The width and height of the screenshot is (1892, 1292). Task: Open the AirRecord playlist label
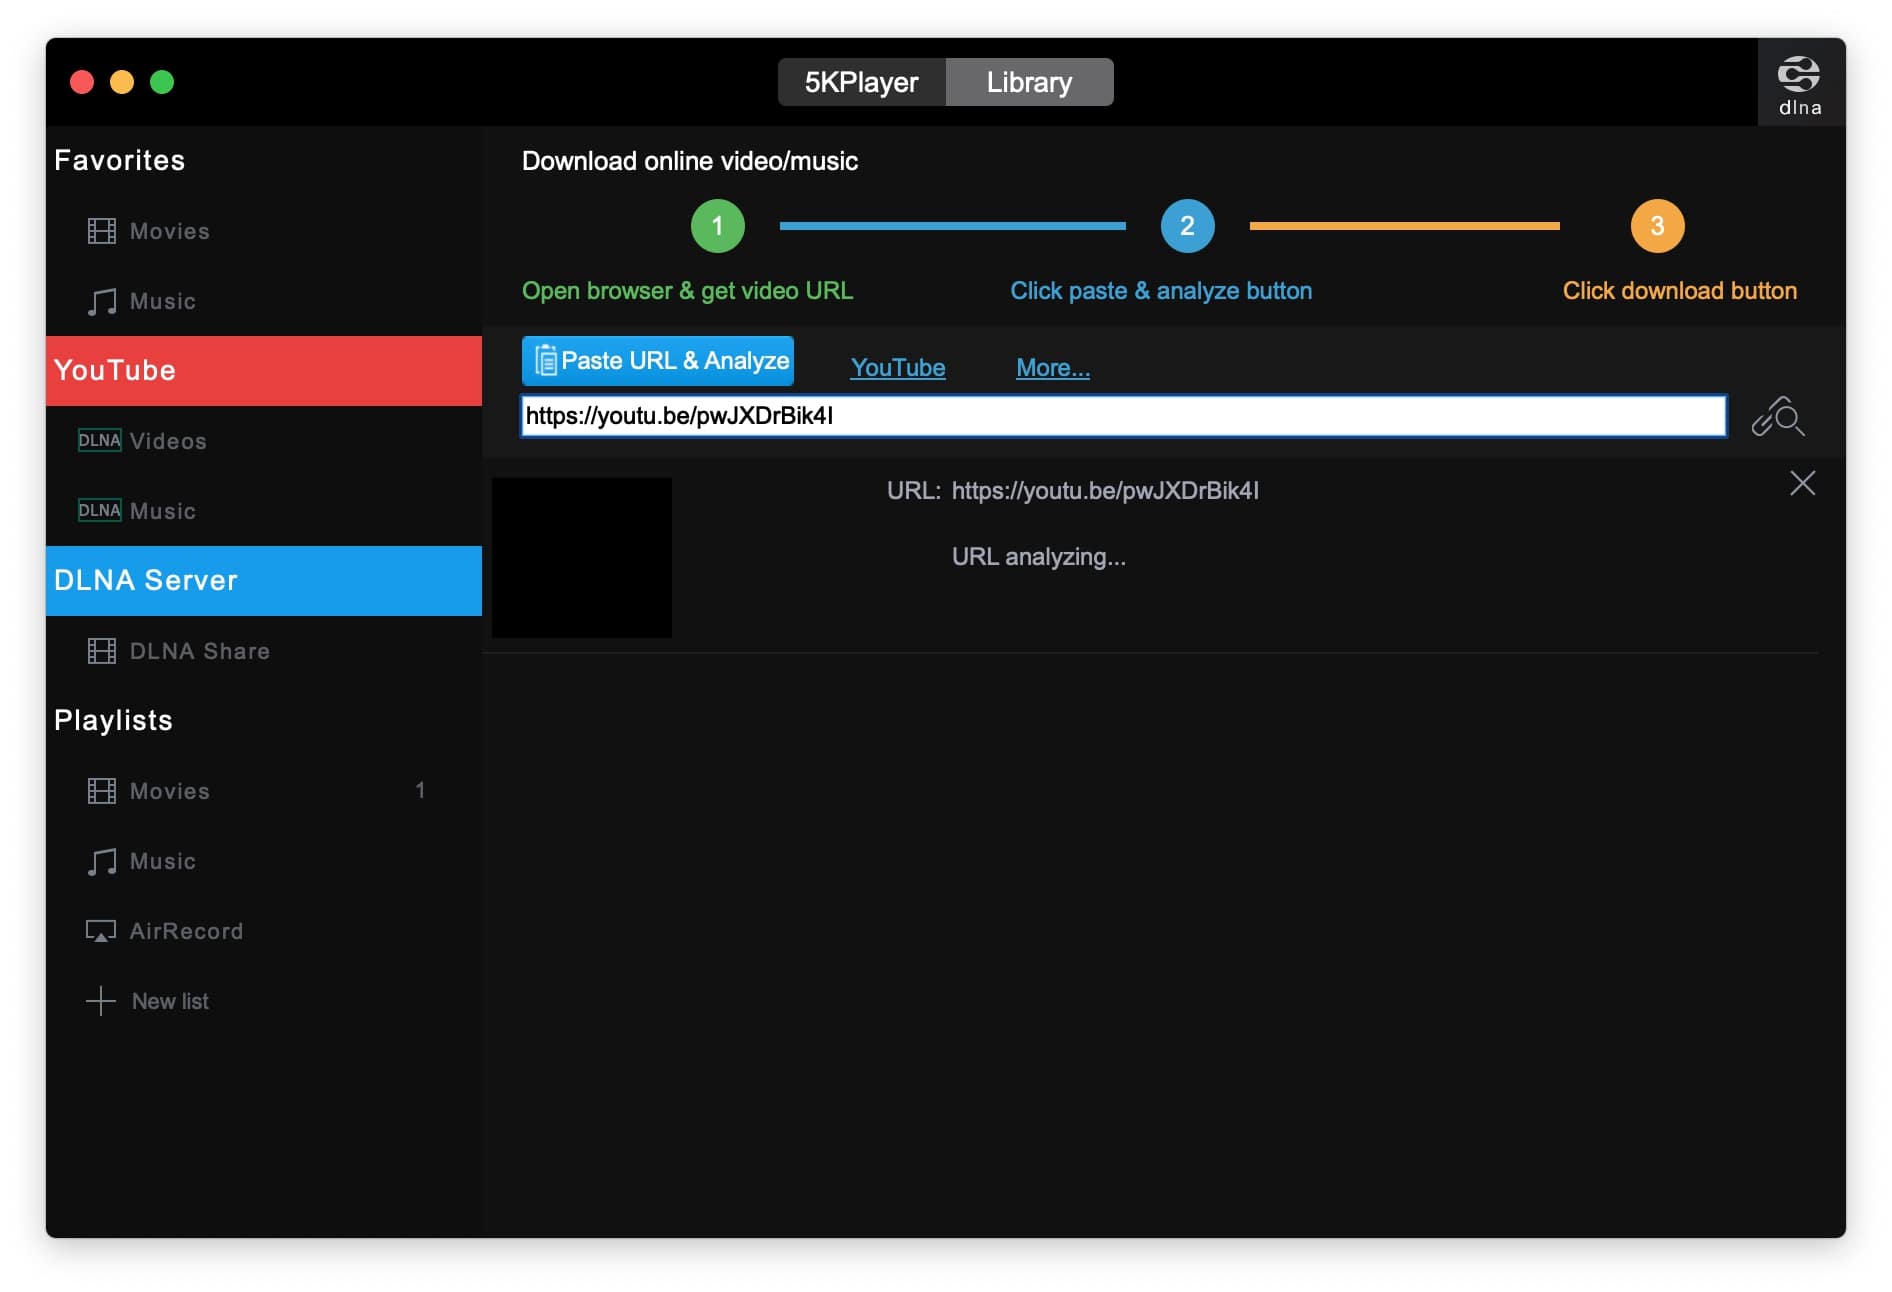187,931
